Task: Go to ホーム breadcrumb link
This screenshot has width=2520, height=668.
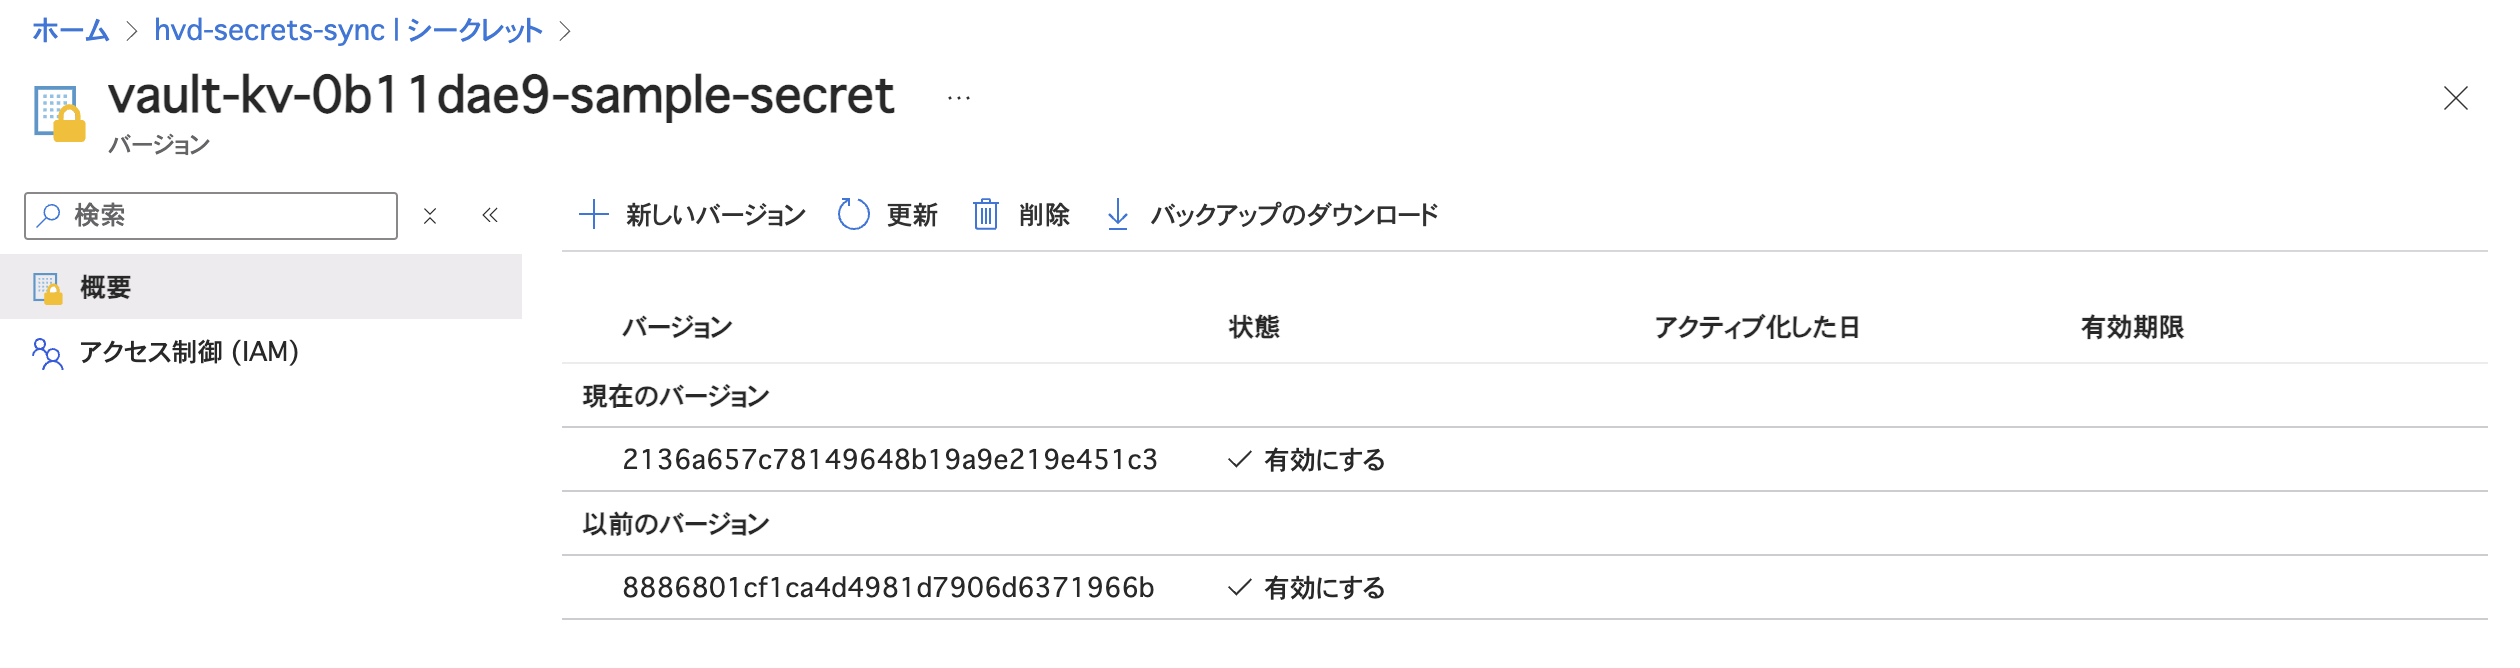Action: click(70, 31)
